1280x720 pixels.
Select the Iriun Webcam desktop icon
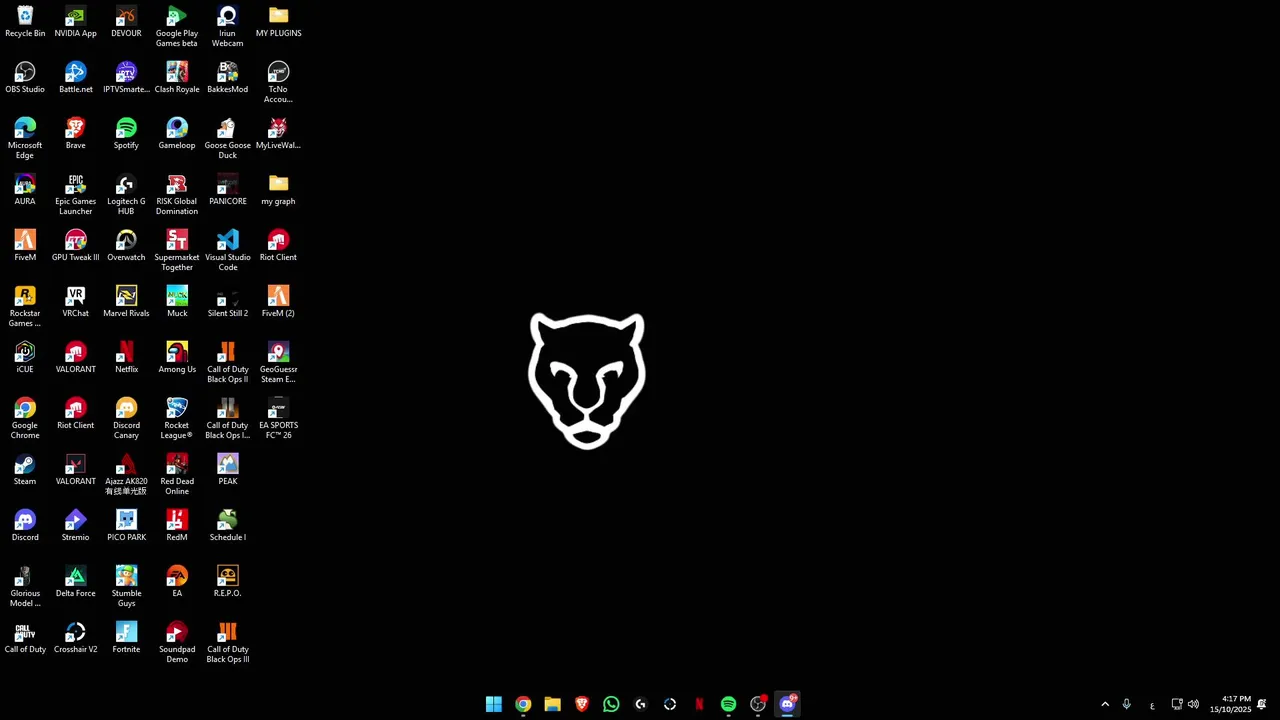pyautogui.click(x=228, y=27)
